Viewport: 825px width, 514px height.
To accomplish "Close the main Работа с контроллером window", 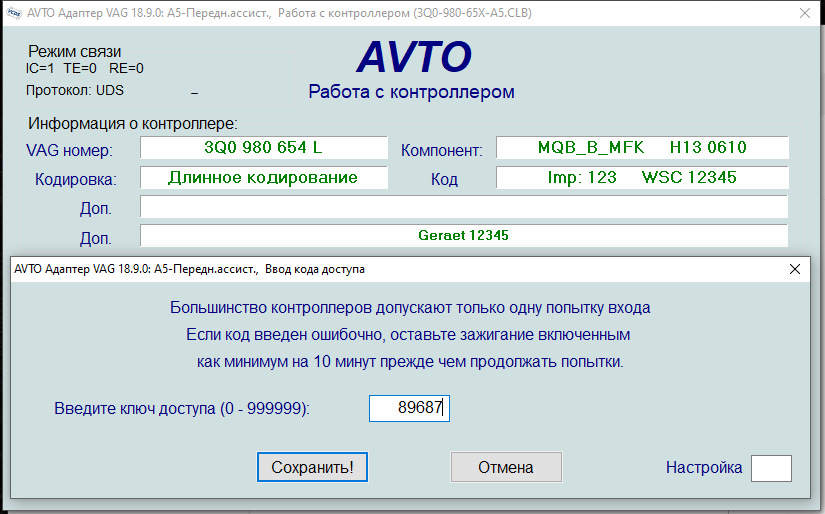I will (805, 13).
